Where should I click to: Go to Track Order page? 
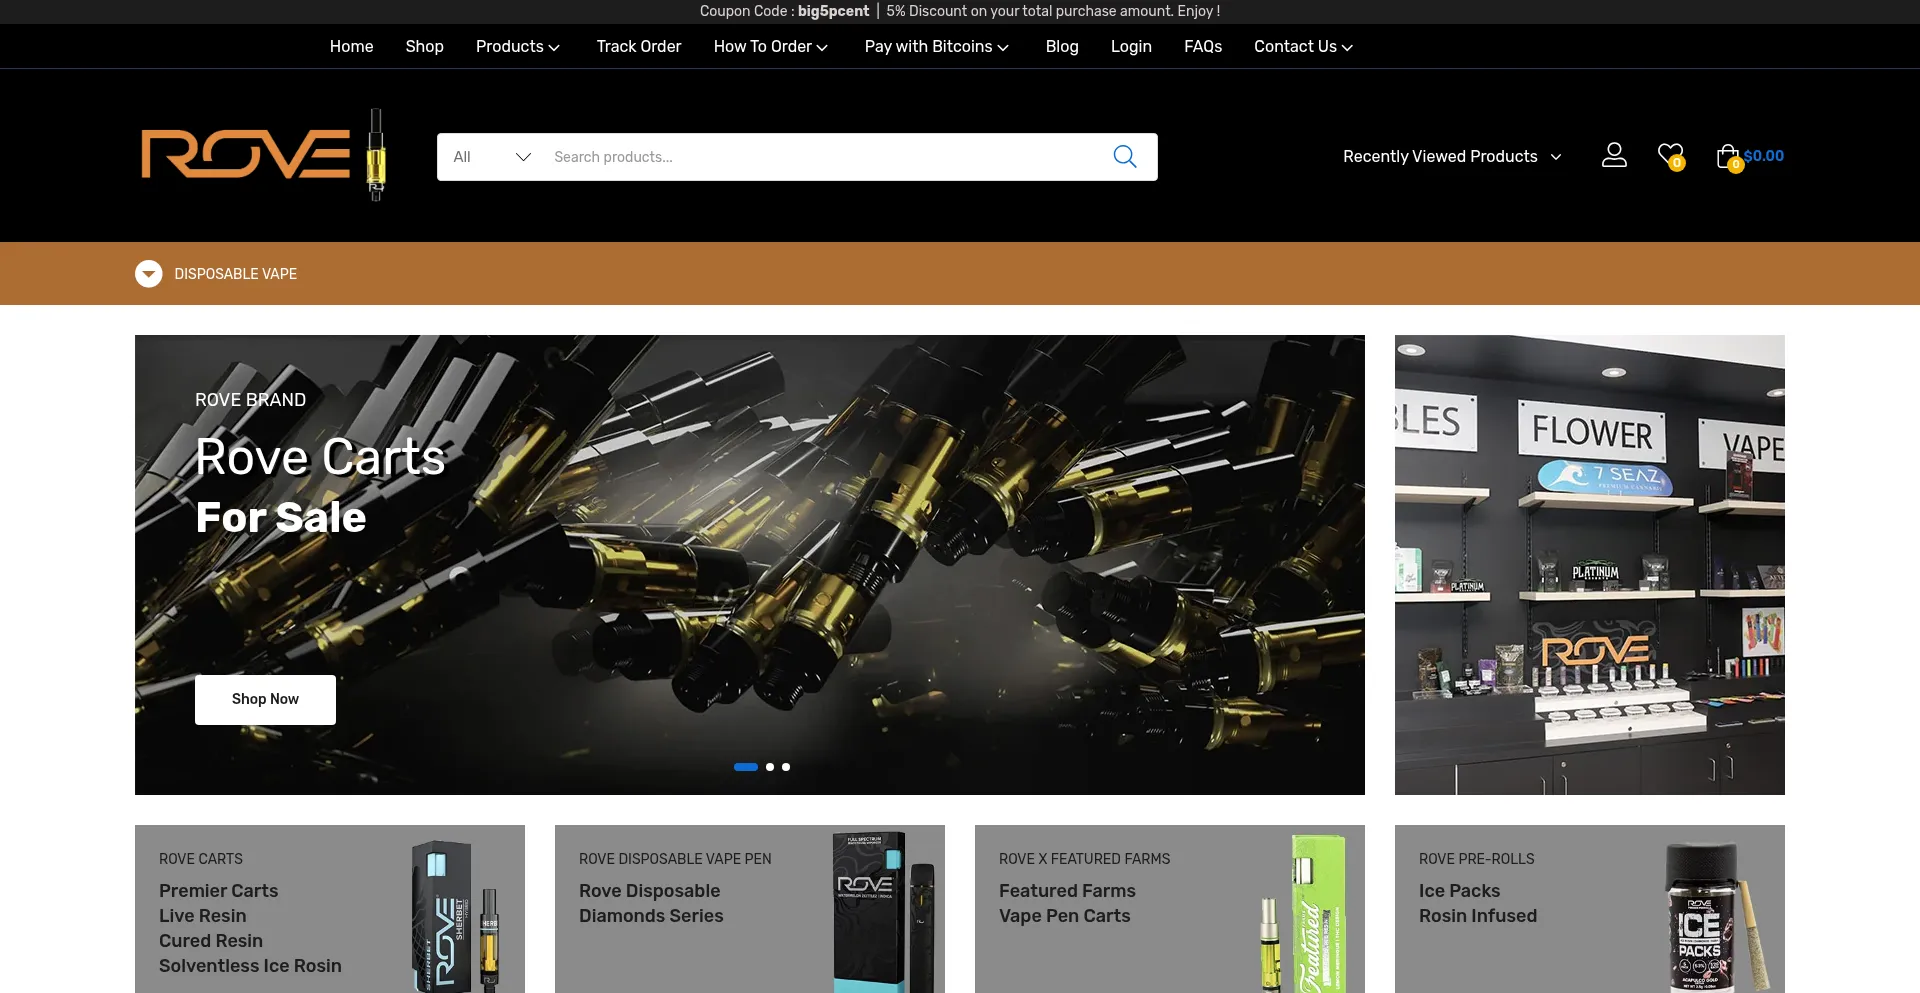[638, 47]
